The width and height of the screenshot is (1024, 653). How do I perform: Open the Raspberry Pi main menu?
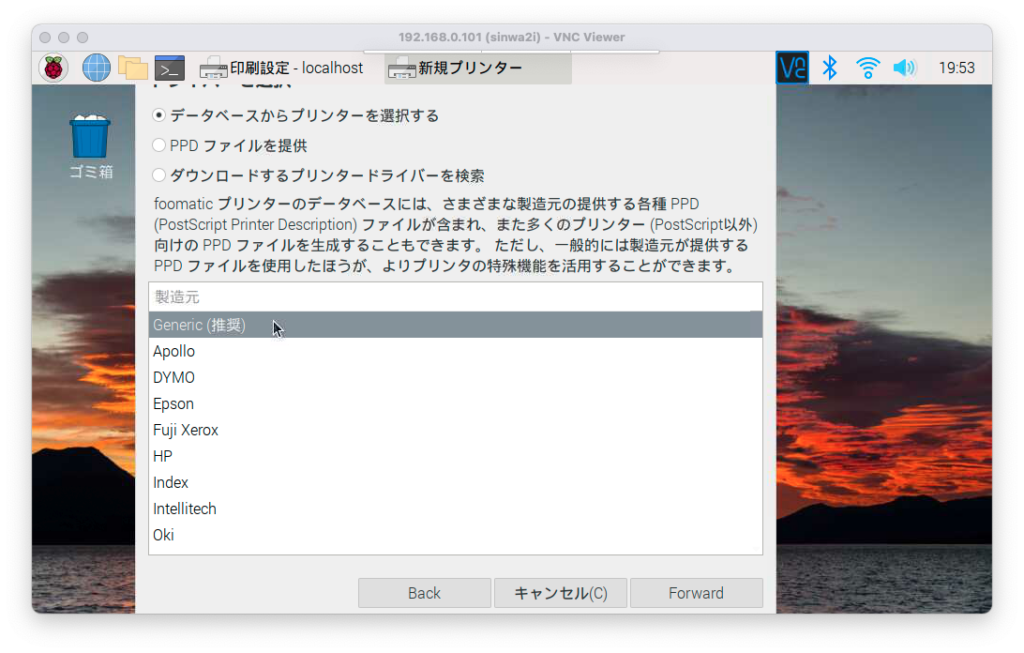click(53, 68)
